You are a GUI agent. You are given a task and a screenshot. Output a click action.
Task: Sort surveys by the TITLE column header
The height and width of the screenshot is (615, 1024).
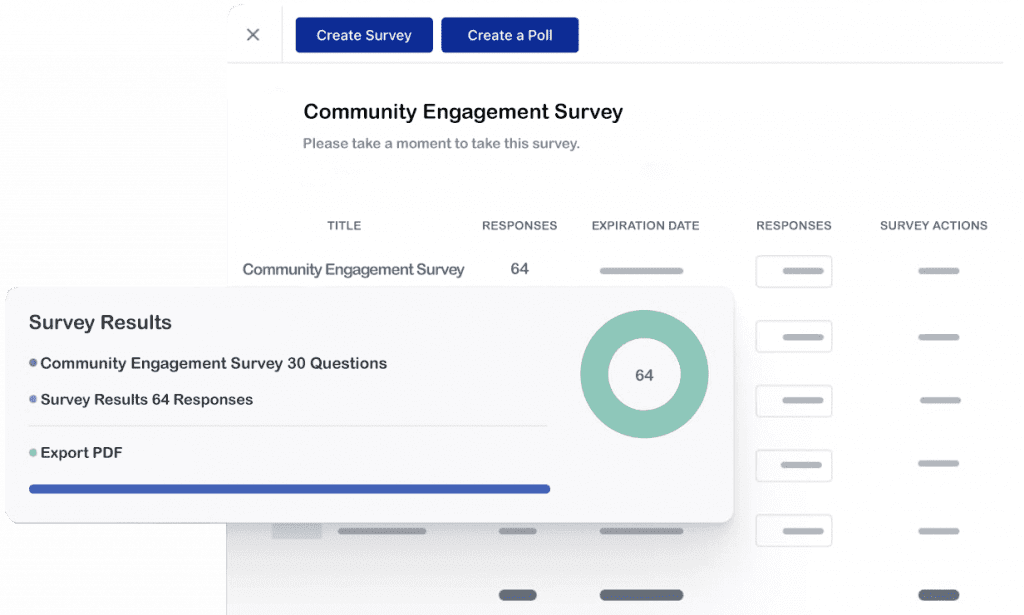344,225
